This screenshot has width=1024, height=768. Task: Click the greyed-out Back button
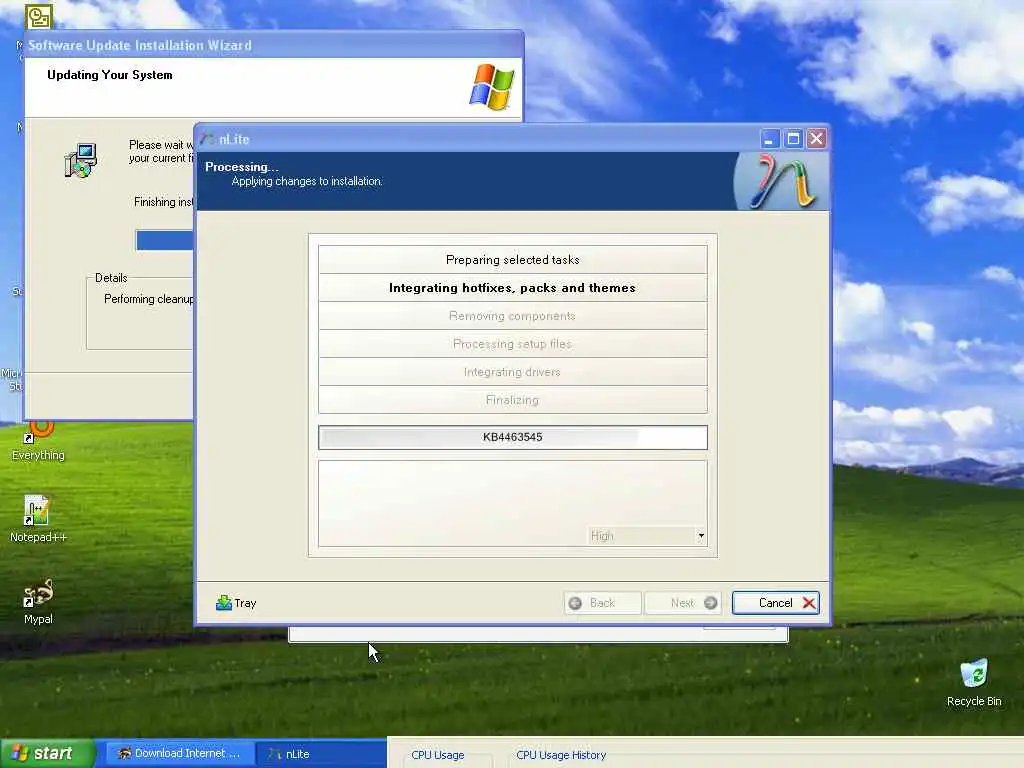(x=602, y=603)
